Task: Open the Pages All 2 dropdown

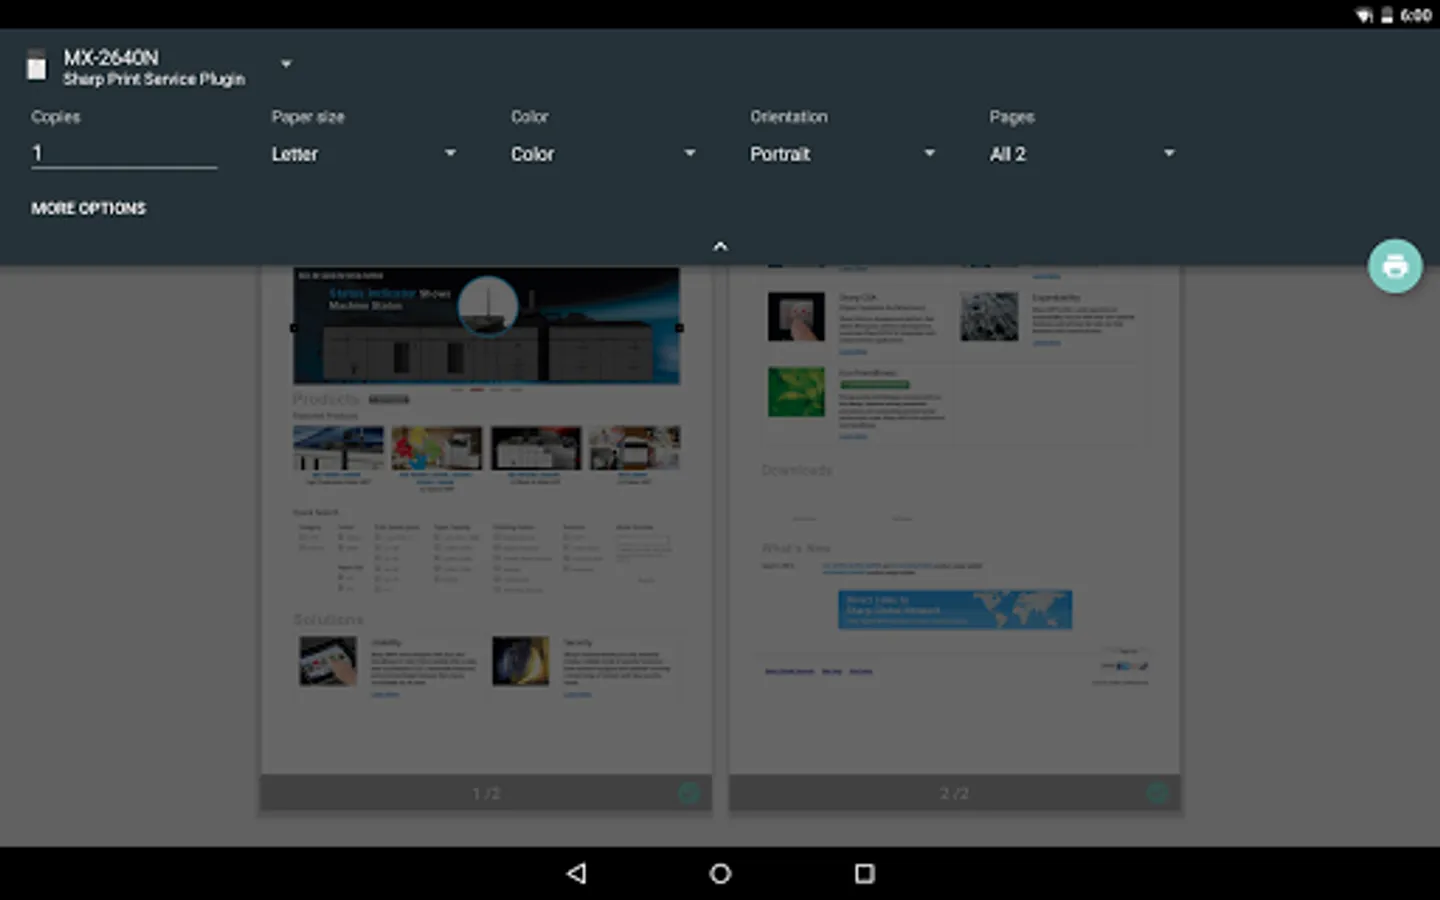Action: (1083, 154)
